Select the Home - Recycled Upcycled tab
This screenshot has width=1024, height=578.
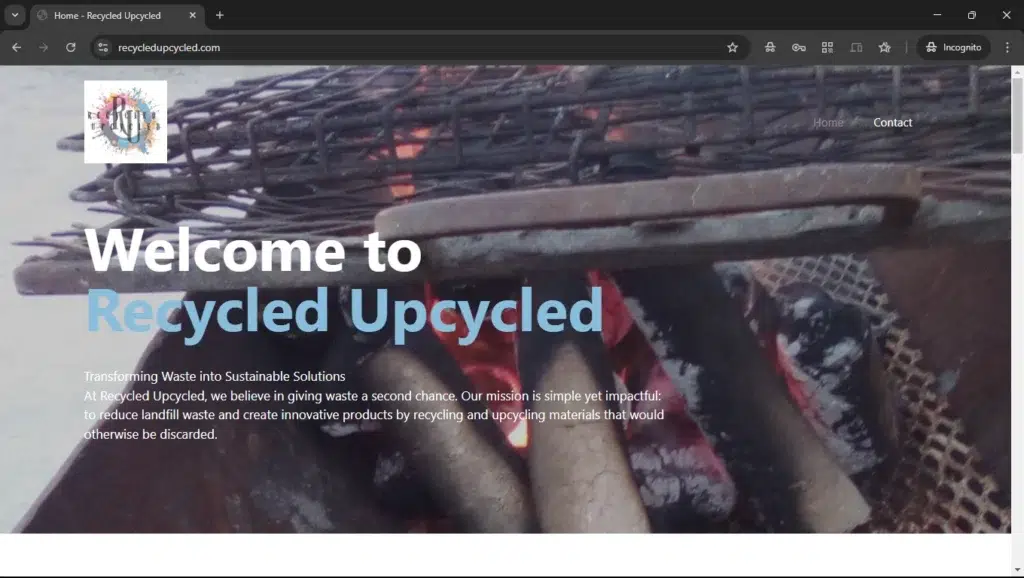coord(108,16)
